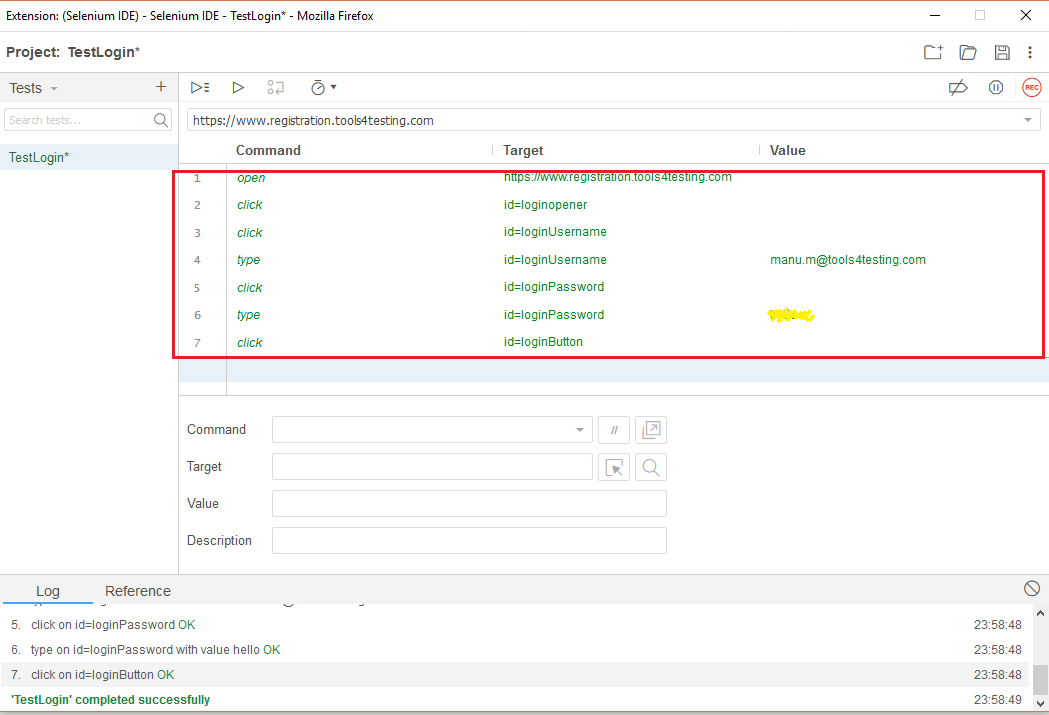The height and width of the screenshot is (715, 1049).
Task: Save project floppy disk icon
Action: click(1002, 52)
